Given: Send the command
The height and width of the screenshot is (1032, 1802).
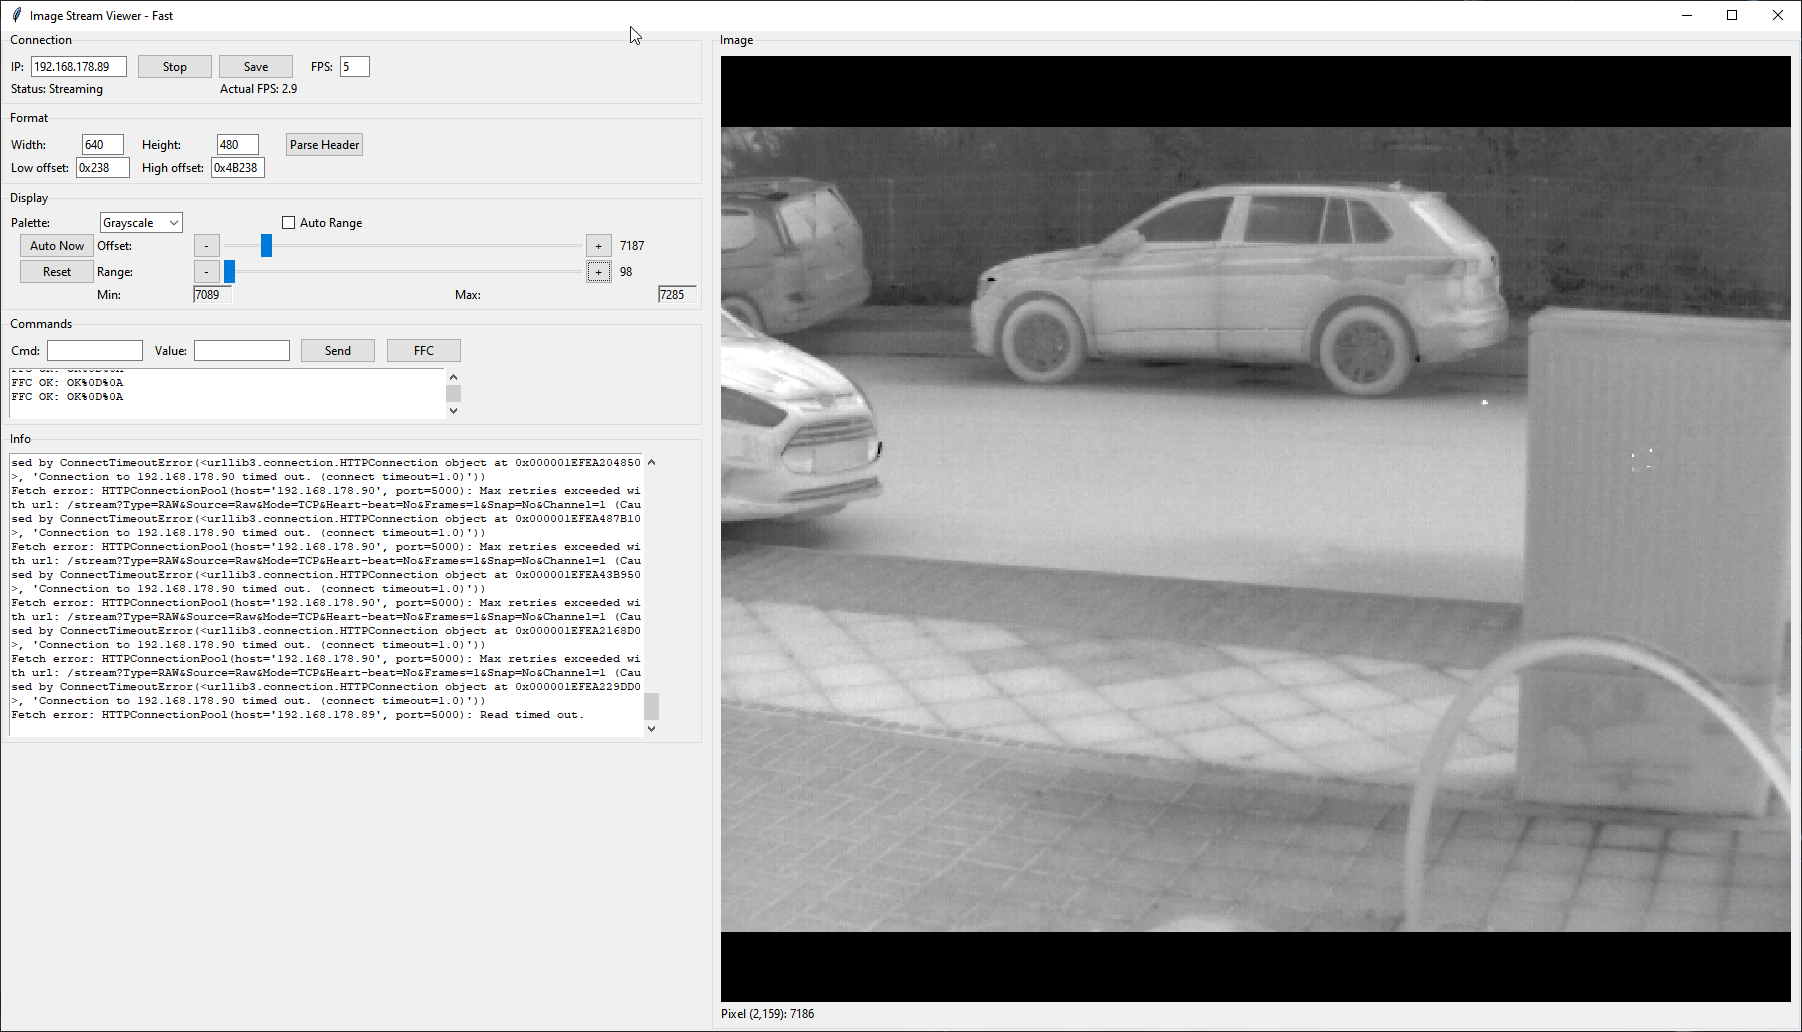Looking at the screenshot, I should 338,351.
